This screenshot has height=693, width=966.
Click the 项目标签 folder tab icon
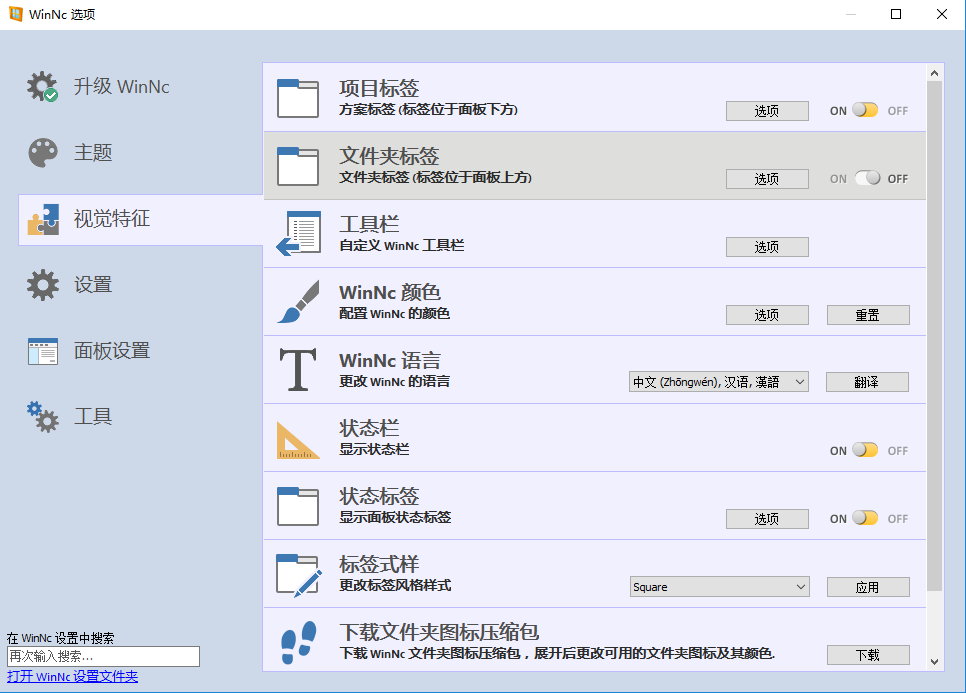[x=298, y=98]
